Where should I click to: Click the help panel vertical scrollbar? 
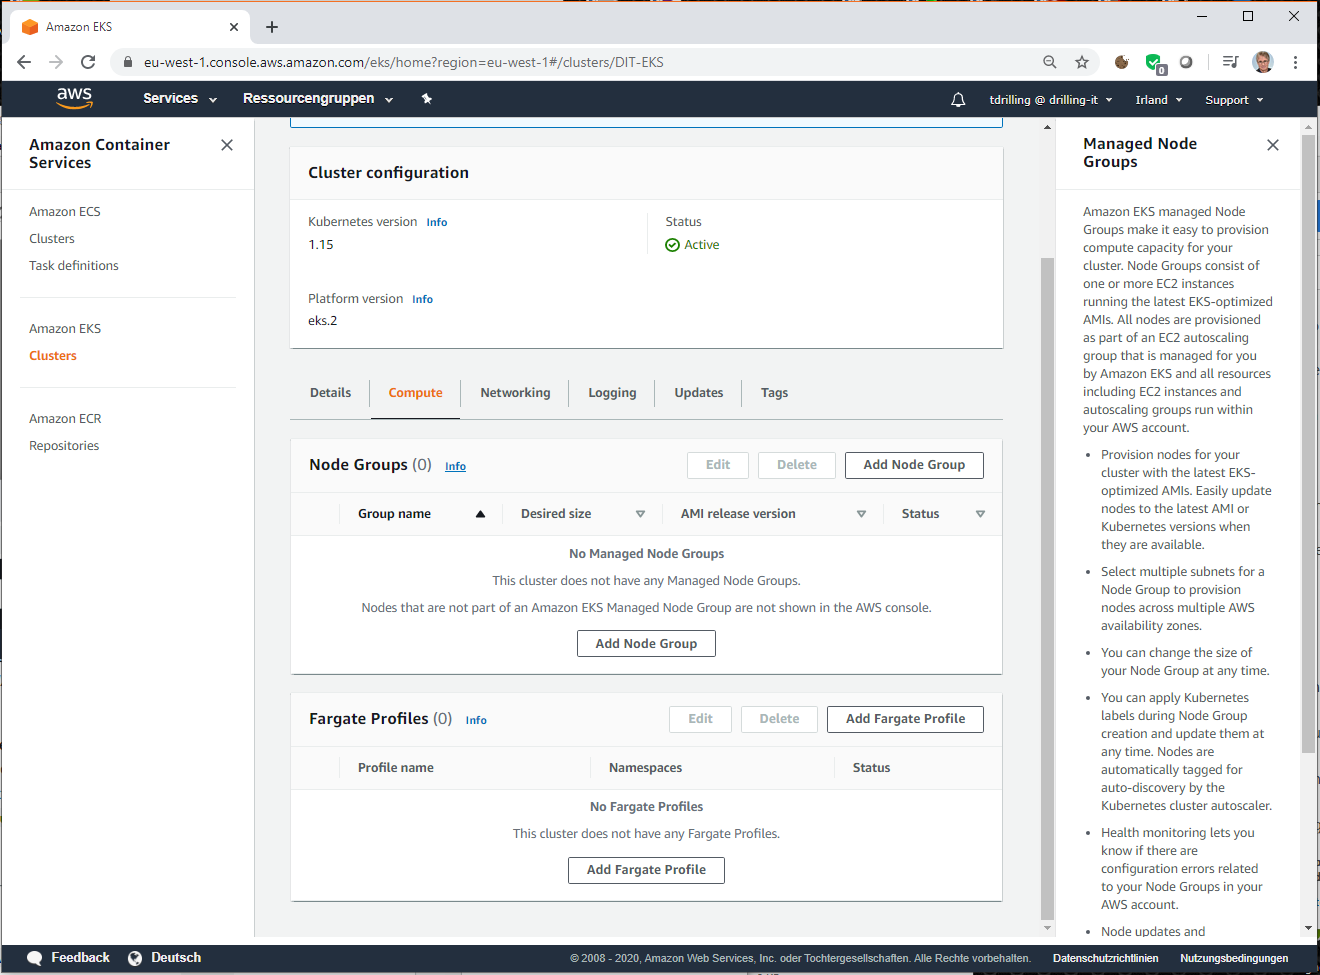pos(1308,443)
